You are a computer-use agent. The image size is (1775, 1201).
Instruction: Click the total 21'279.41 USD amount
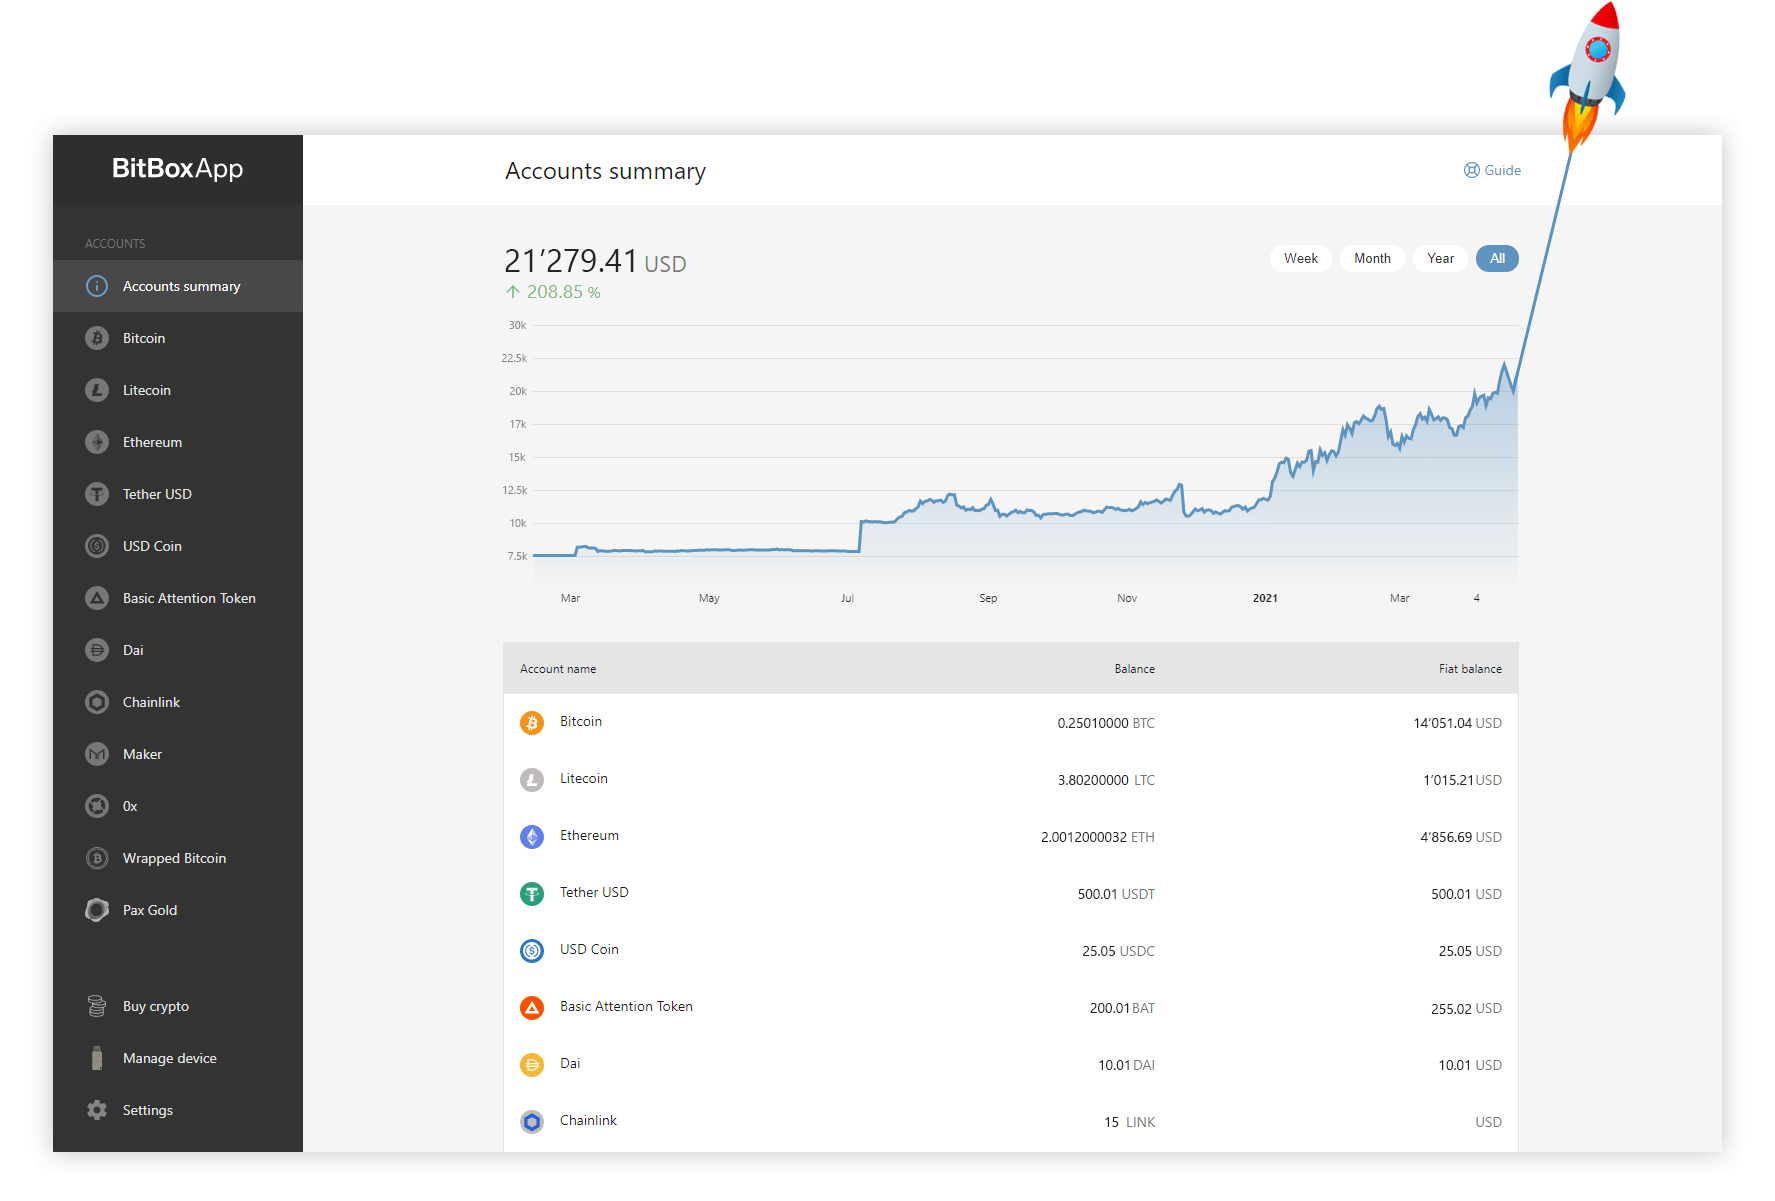coord(595,261)
